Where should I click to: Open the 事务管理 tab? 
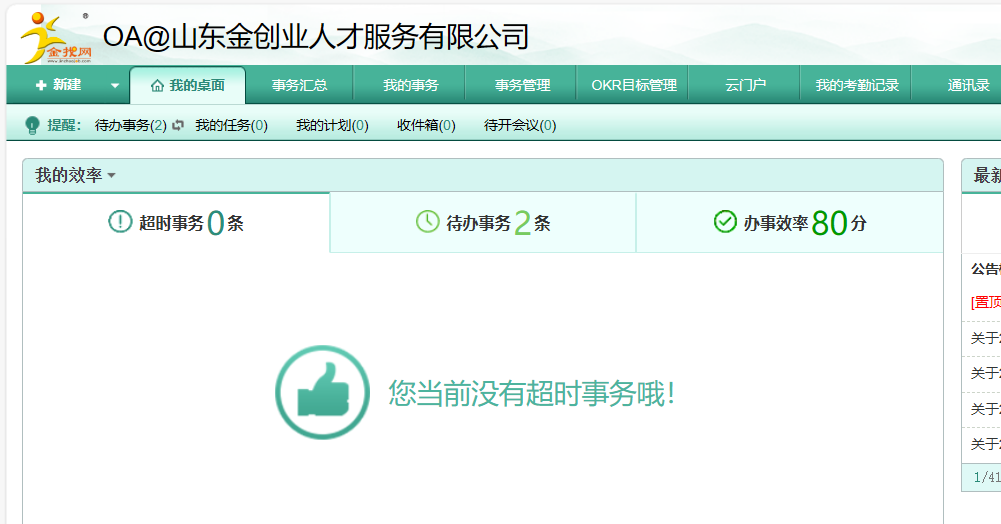522,85
